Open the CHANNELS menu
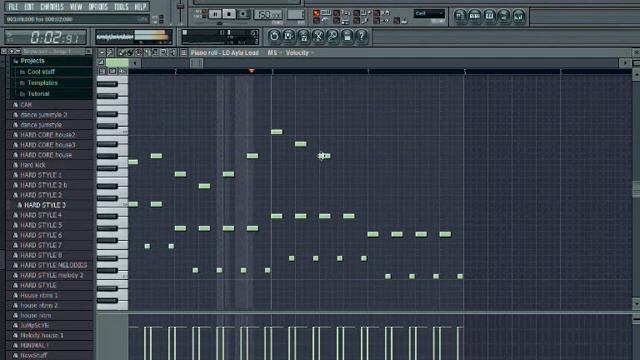The height and width of the screenshot is (360, 640). coord(52,7)
